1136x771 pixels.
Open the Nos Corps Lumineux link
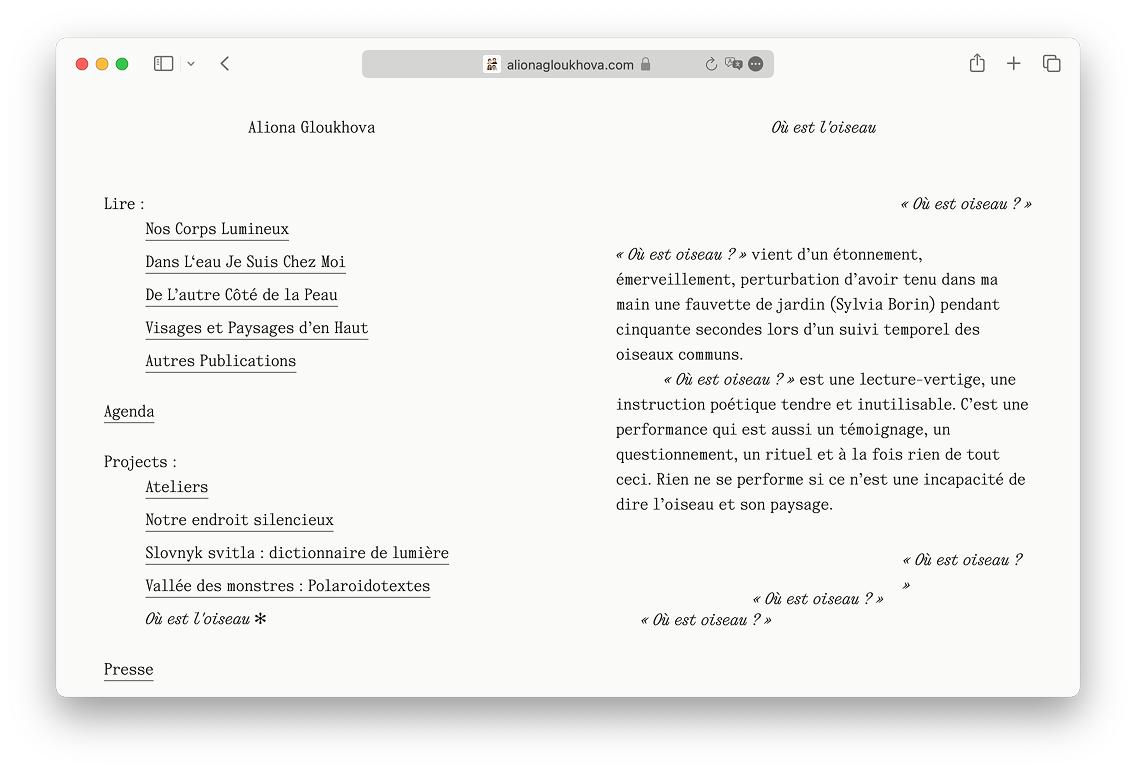[x=217, y=229]
